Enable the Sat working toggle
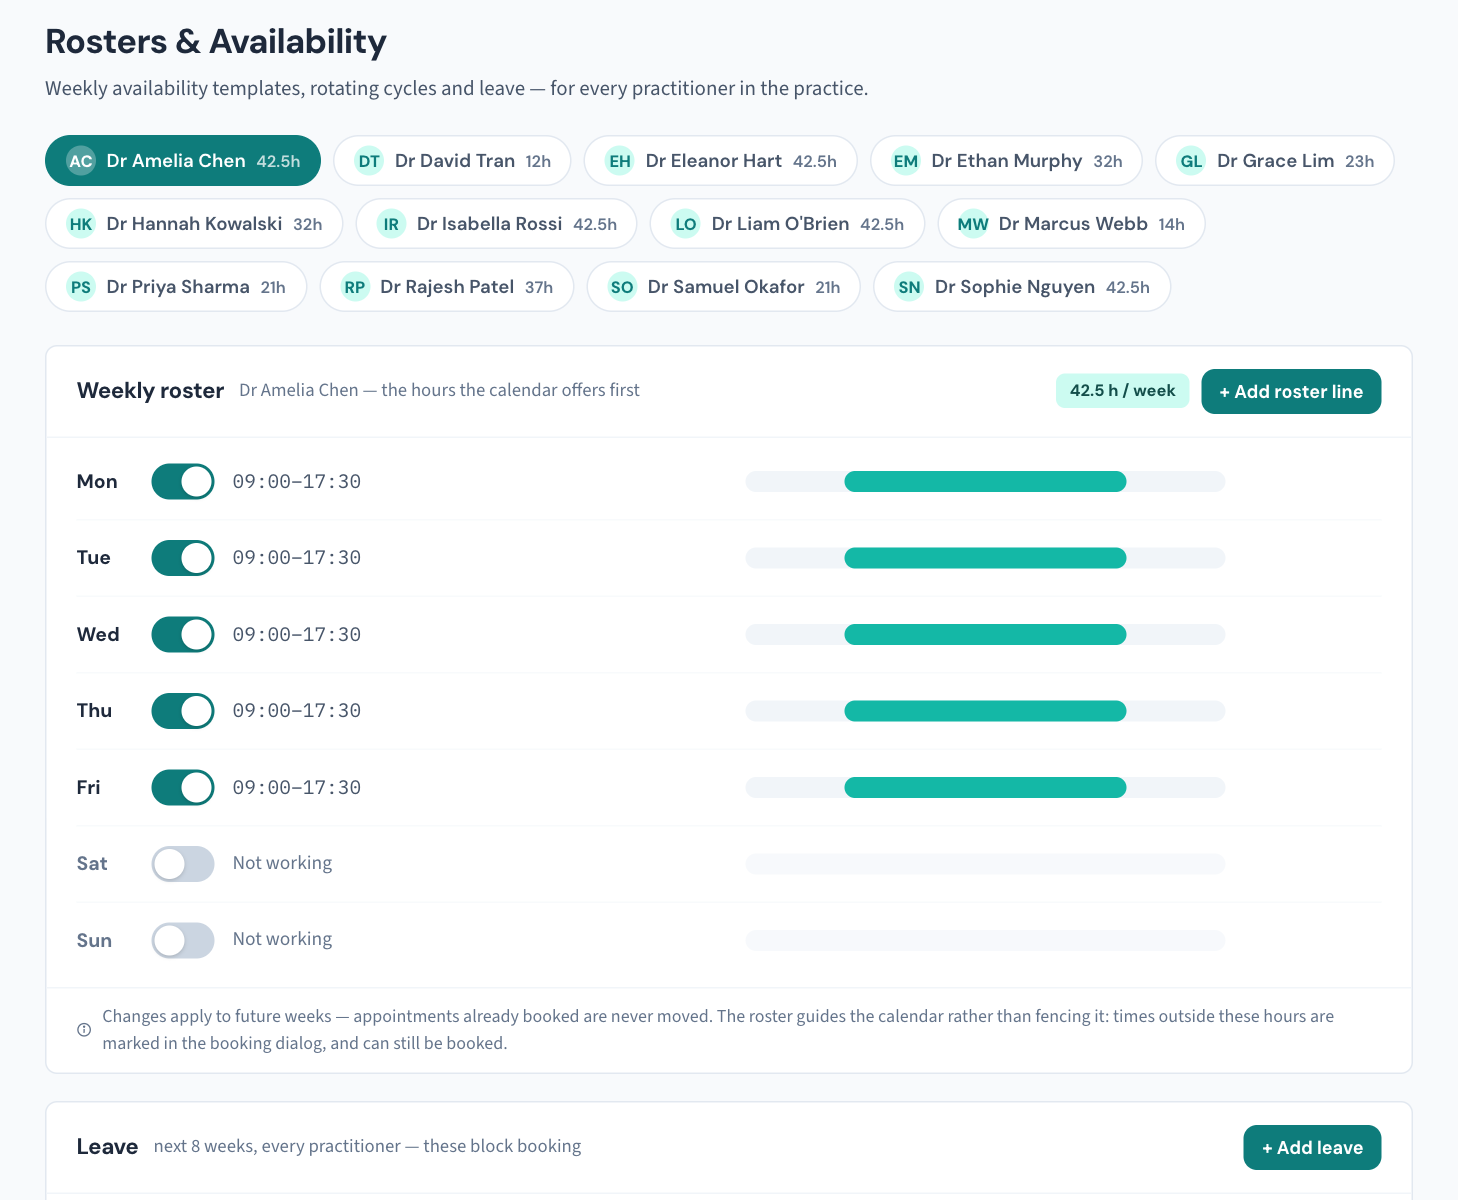 (183, 864)
